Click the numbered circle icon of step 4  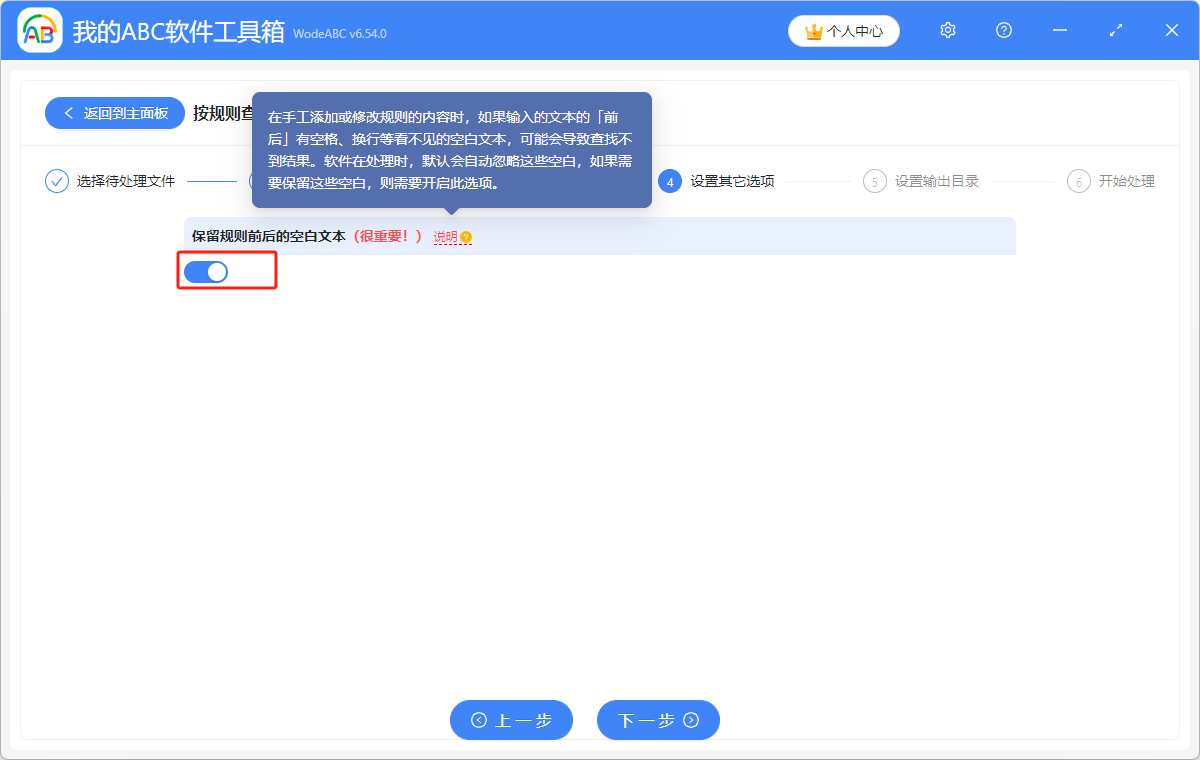pos(668,181)
